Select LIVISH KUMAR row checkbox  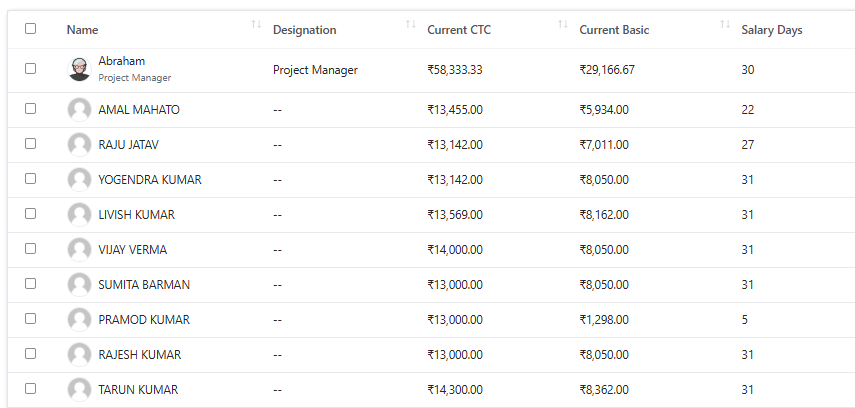[30, 214]
